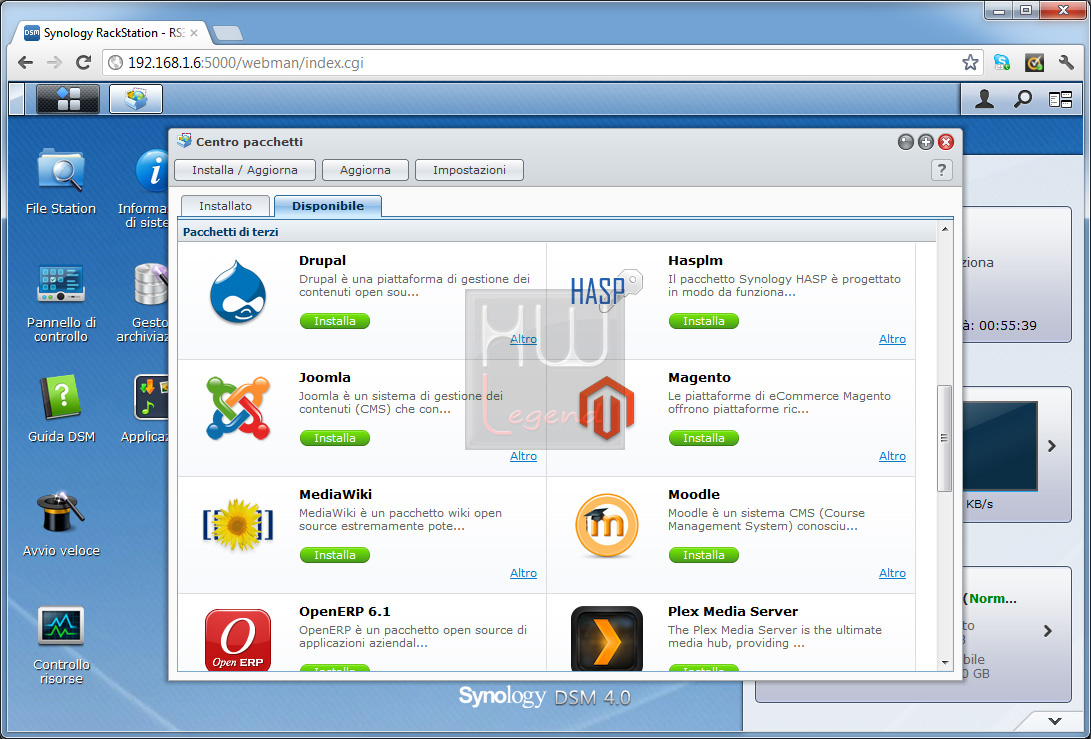The image size is (1091, 739).
Task: Click the package list scroll-up arrow
Action: 944,229
